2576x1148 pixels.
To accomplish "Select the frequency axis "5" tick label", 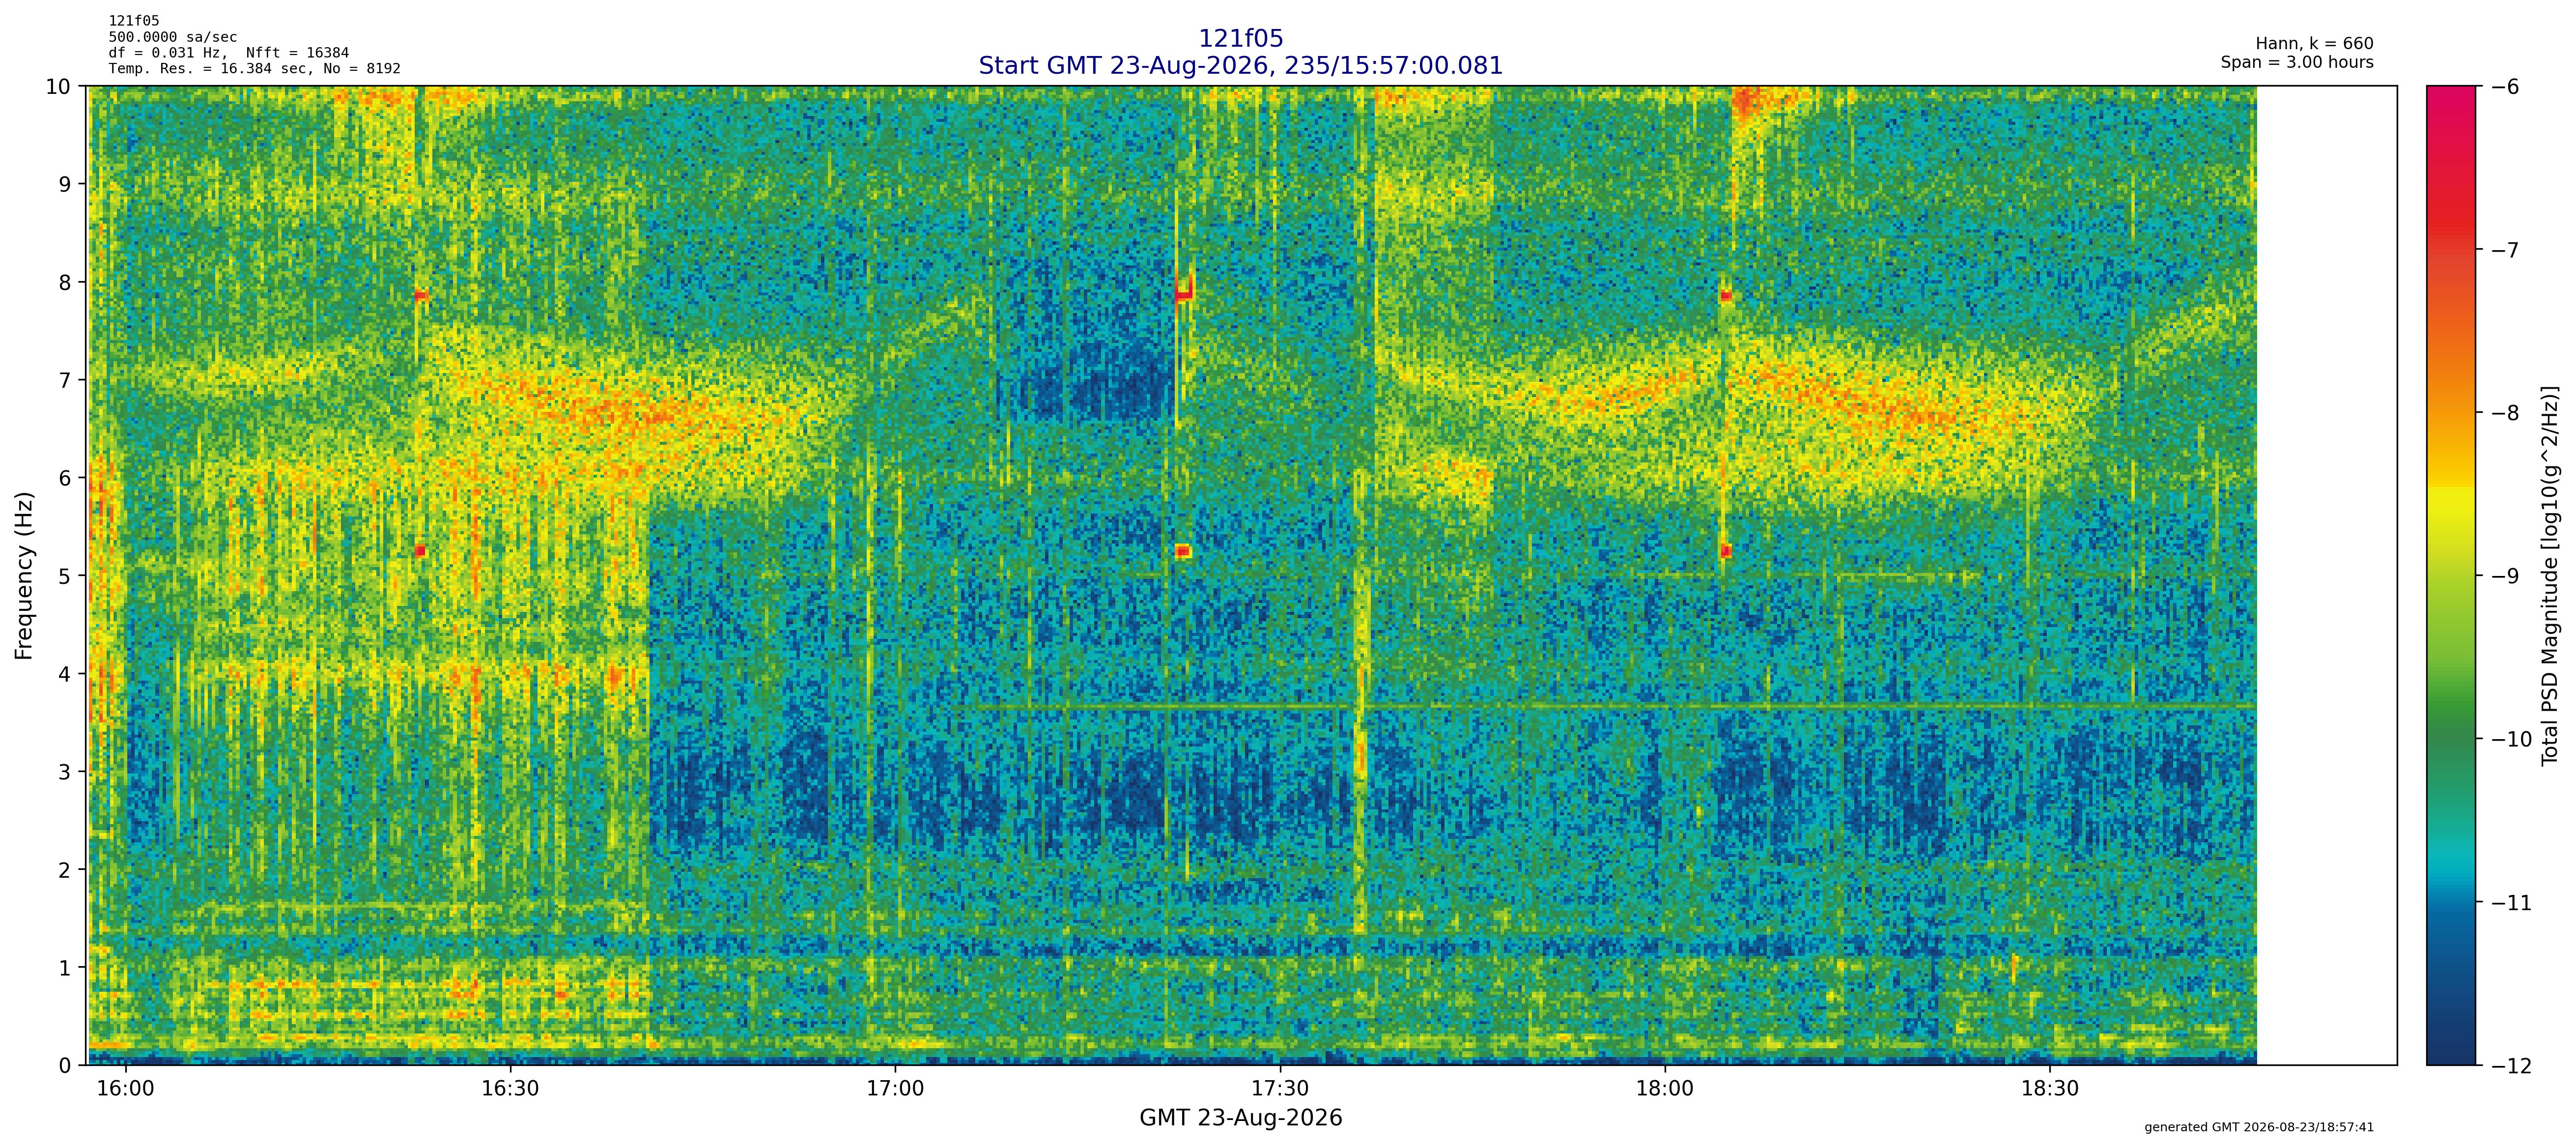I will point(65,576).
